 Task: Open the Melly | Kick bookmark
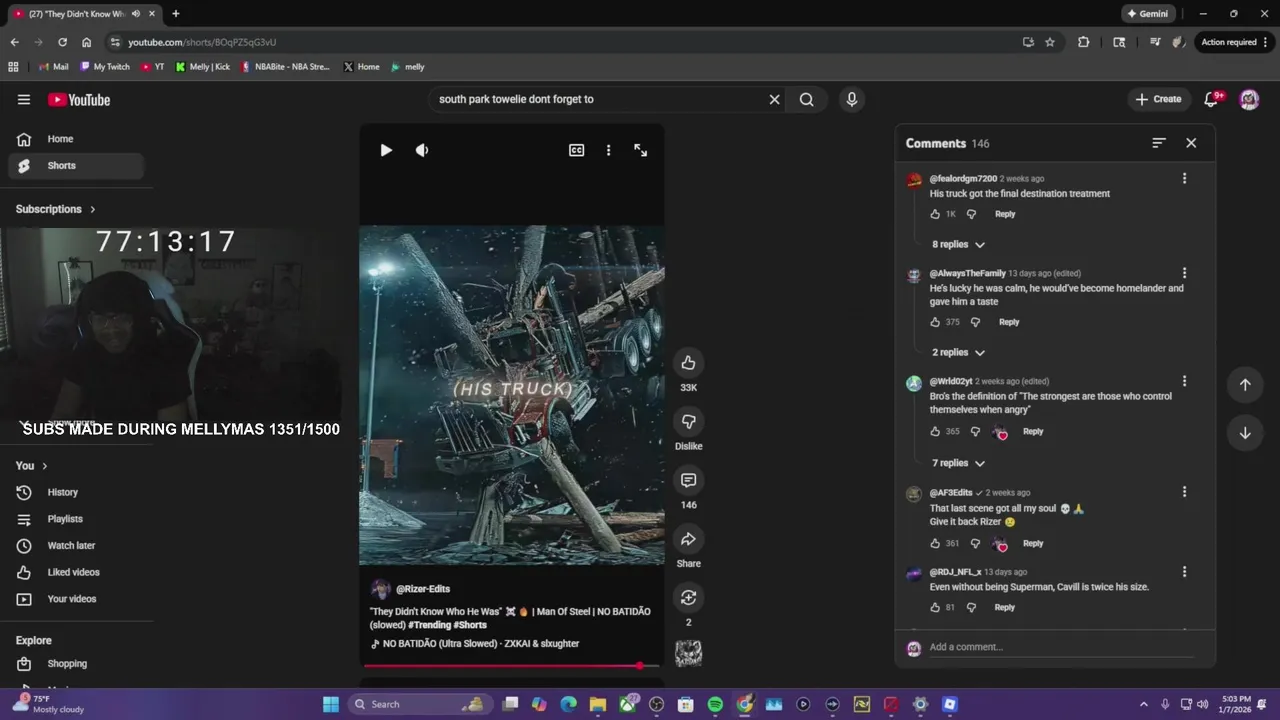203,67
